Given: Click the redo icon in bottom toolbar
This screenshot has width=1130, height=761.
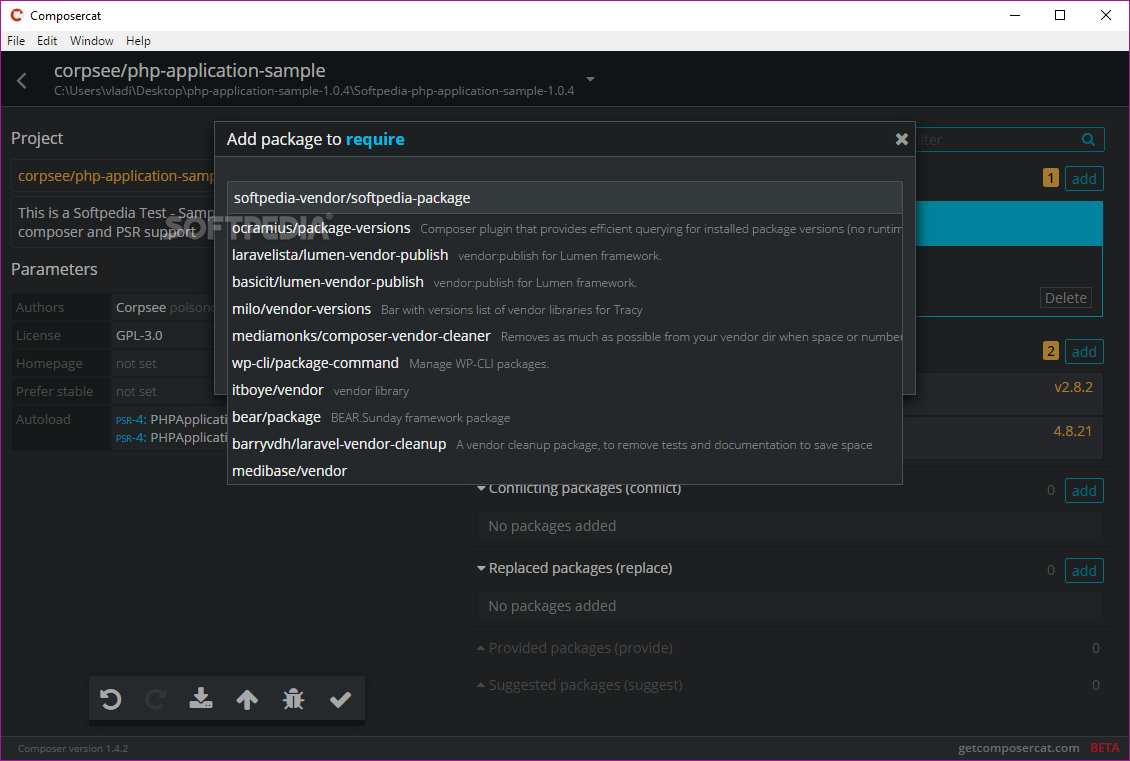Looking at the screenshot, I should [x=156, y=699].
